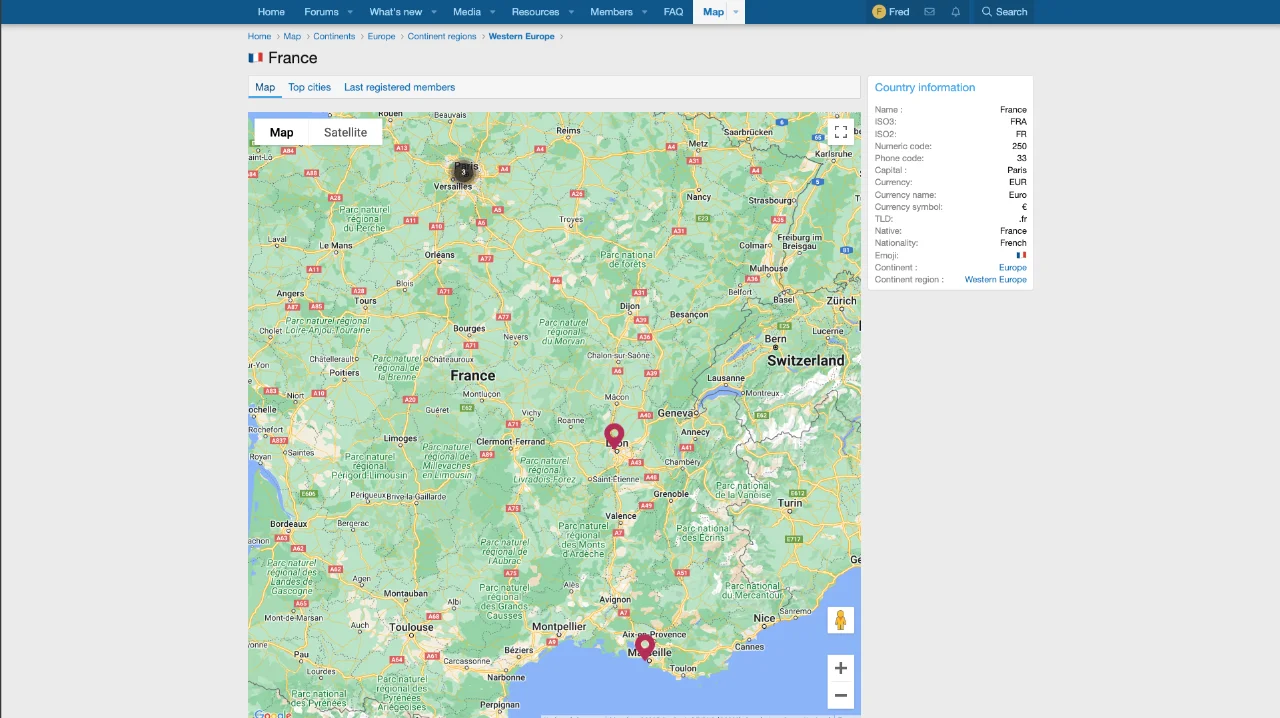
Task: Click the ISO3 value FRA
Action: point(1018,122)
